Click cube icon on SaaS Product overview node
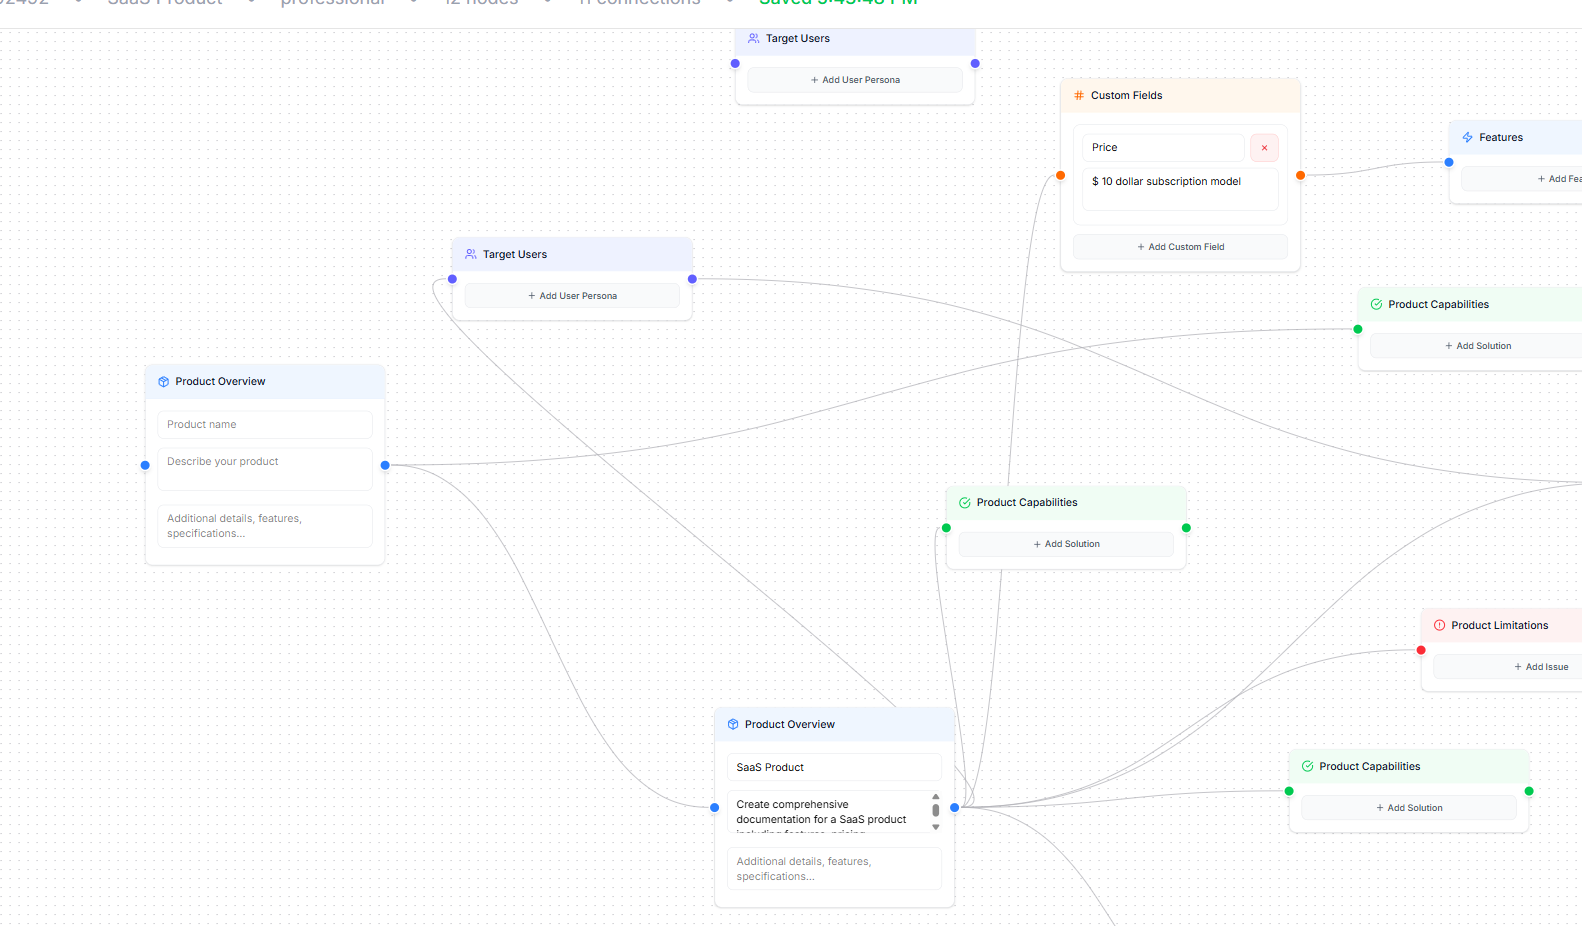This screenshot has width=1582, height=926. (x=733, y=725)
